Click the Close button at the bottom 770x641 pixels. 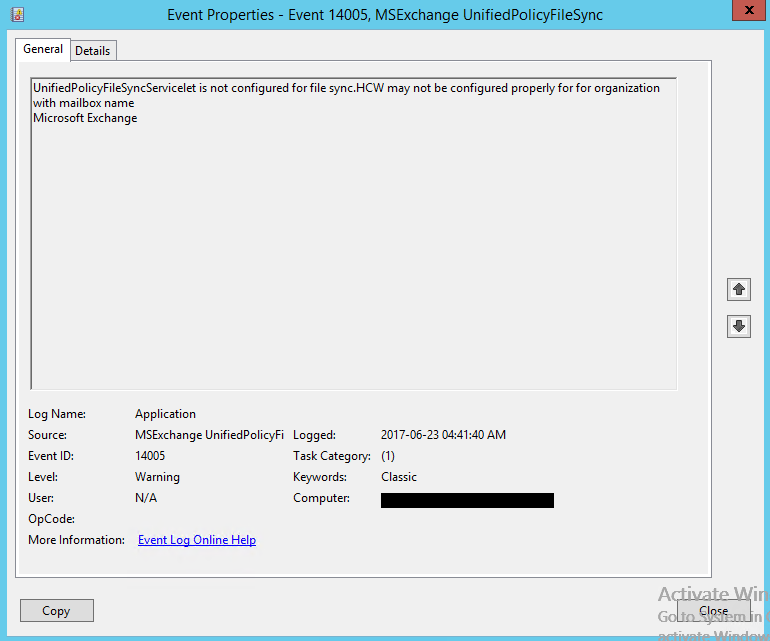tap(713, 610)
